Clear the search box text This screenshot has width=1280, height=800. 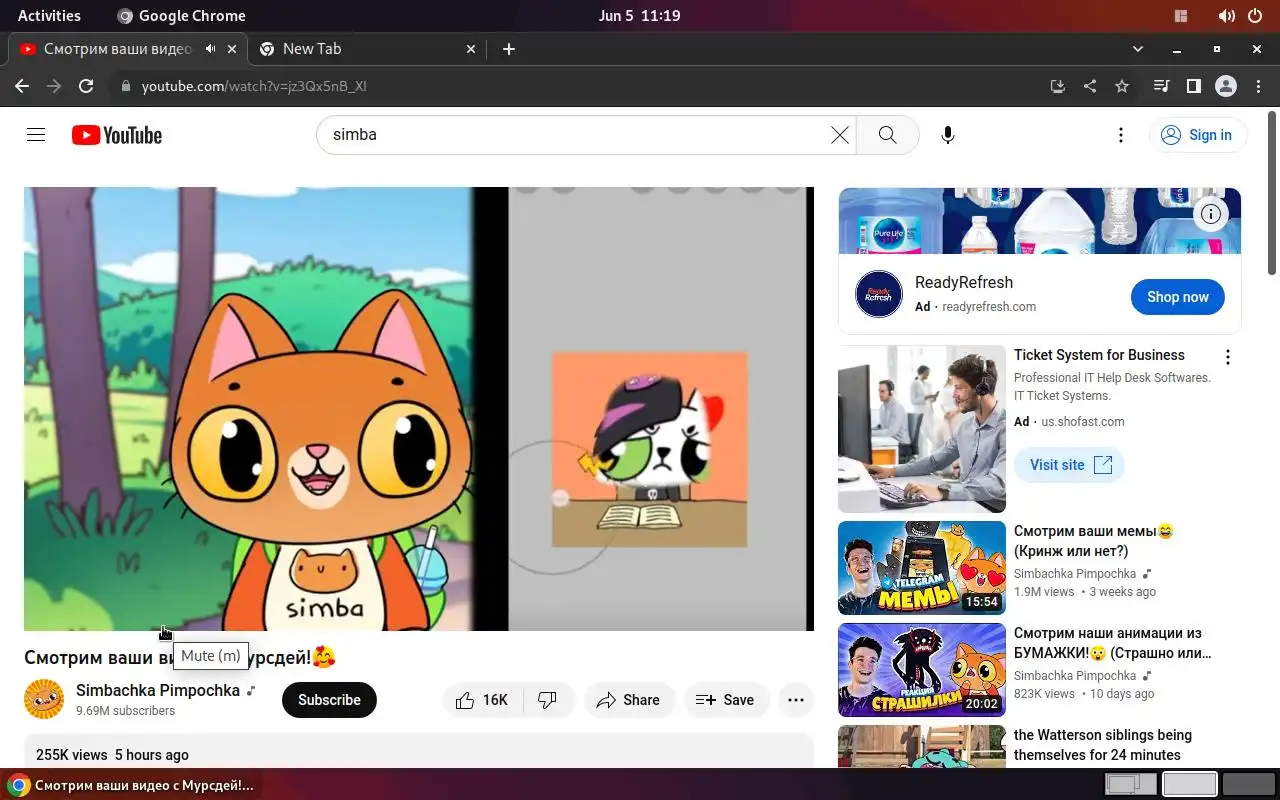pyautogui.click(x=840, y=135)
